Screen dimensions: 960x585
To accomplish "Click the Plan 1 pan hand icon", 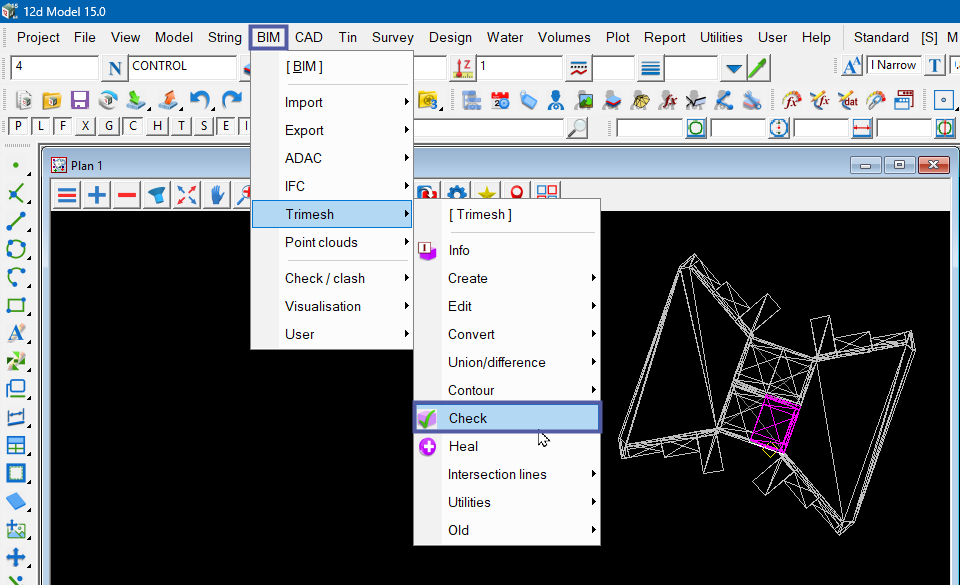I will tap(217, 195).
